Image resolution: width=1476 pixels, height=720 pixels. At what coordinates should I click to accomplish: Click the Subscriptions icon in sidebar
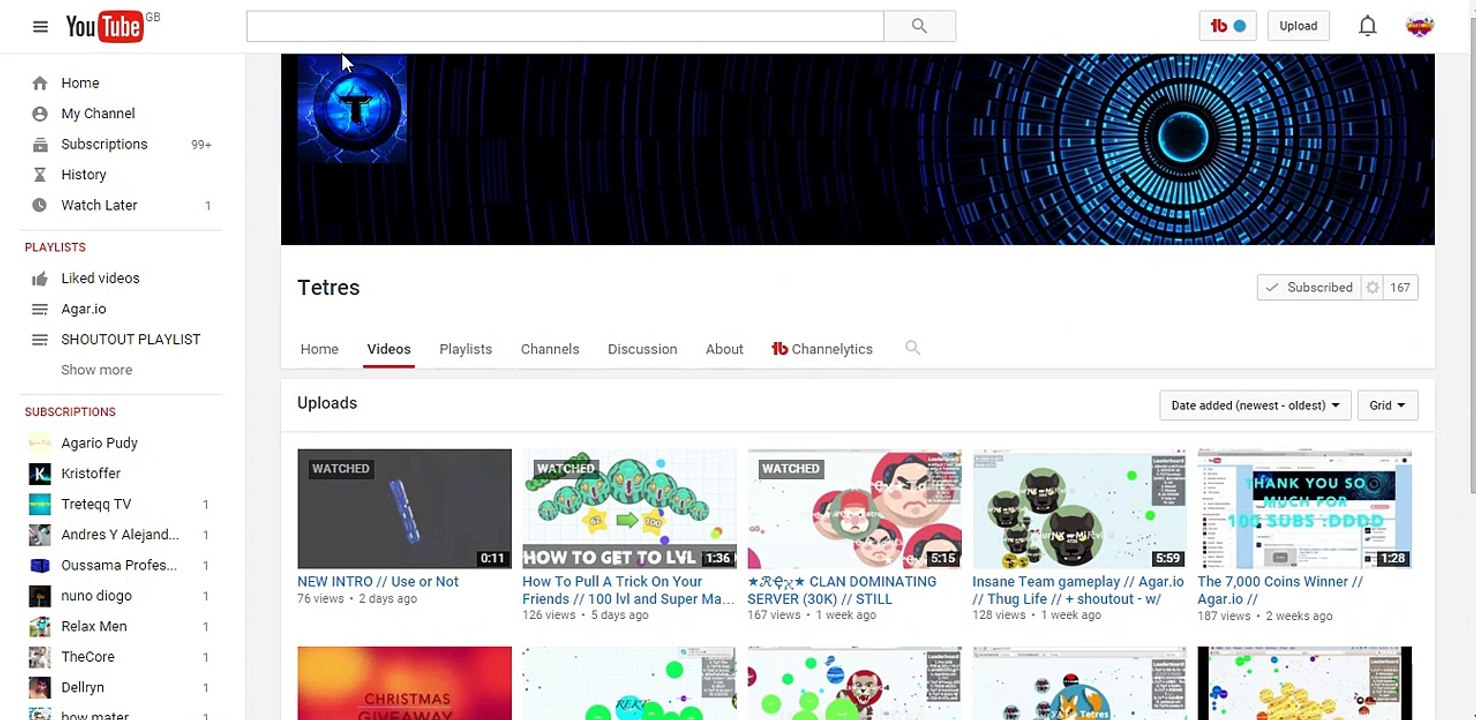point(40,144)
